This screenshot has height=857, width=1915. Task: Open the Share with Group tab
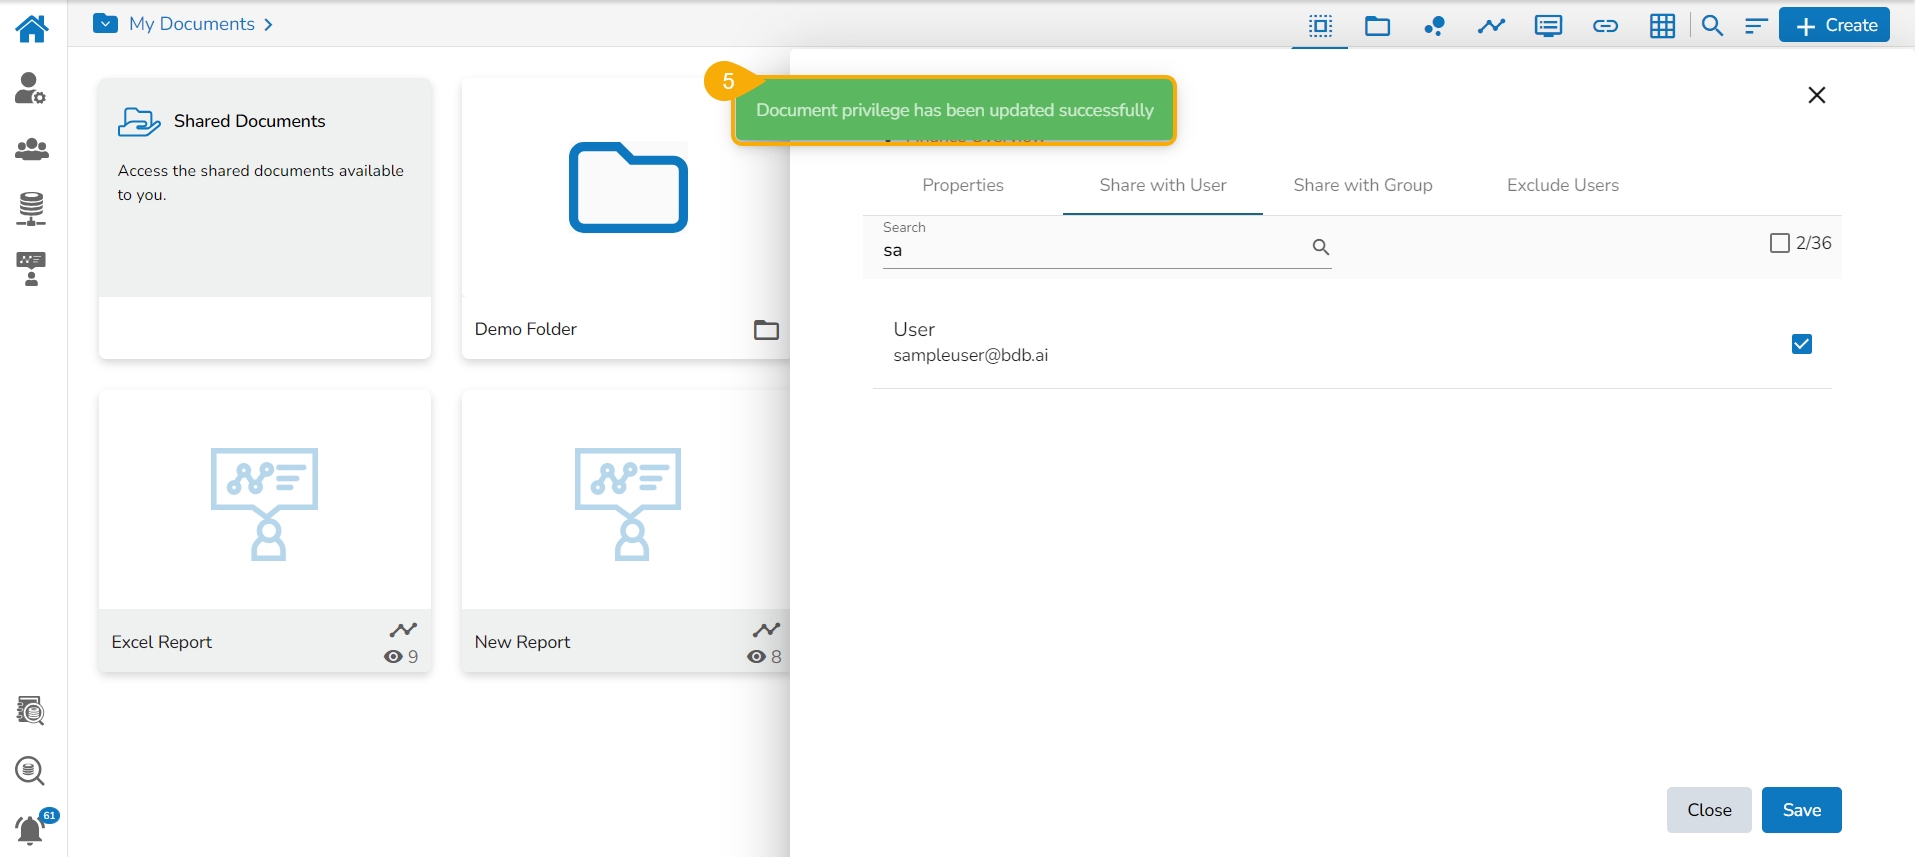(x=1363, y=185)
